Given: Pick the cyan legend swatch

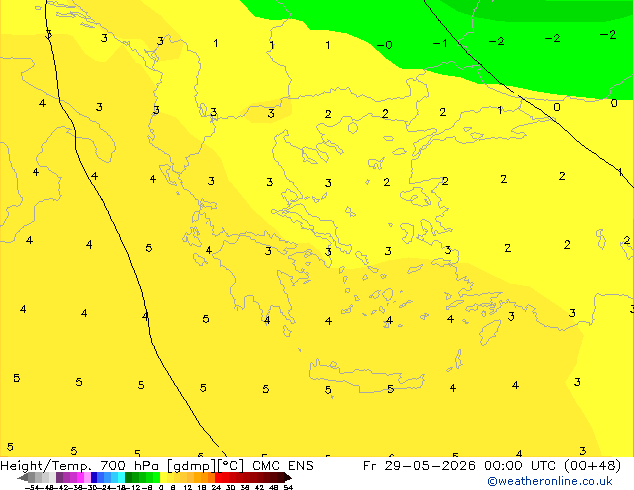Looking at the screenshot, I should pos(121,477).
